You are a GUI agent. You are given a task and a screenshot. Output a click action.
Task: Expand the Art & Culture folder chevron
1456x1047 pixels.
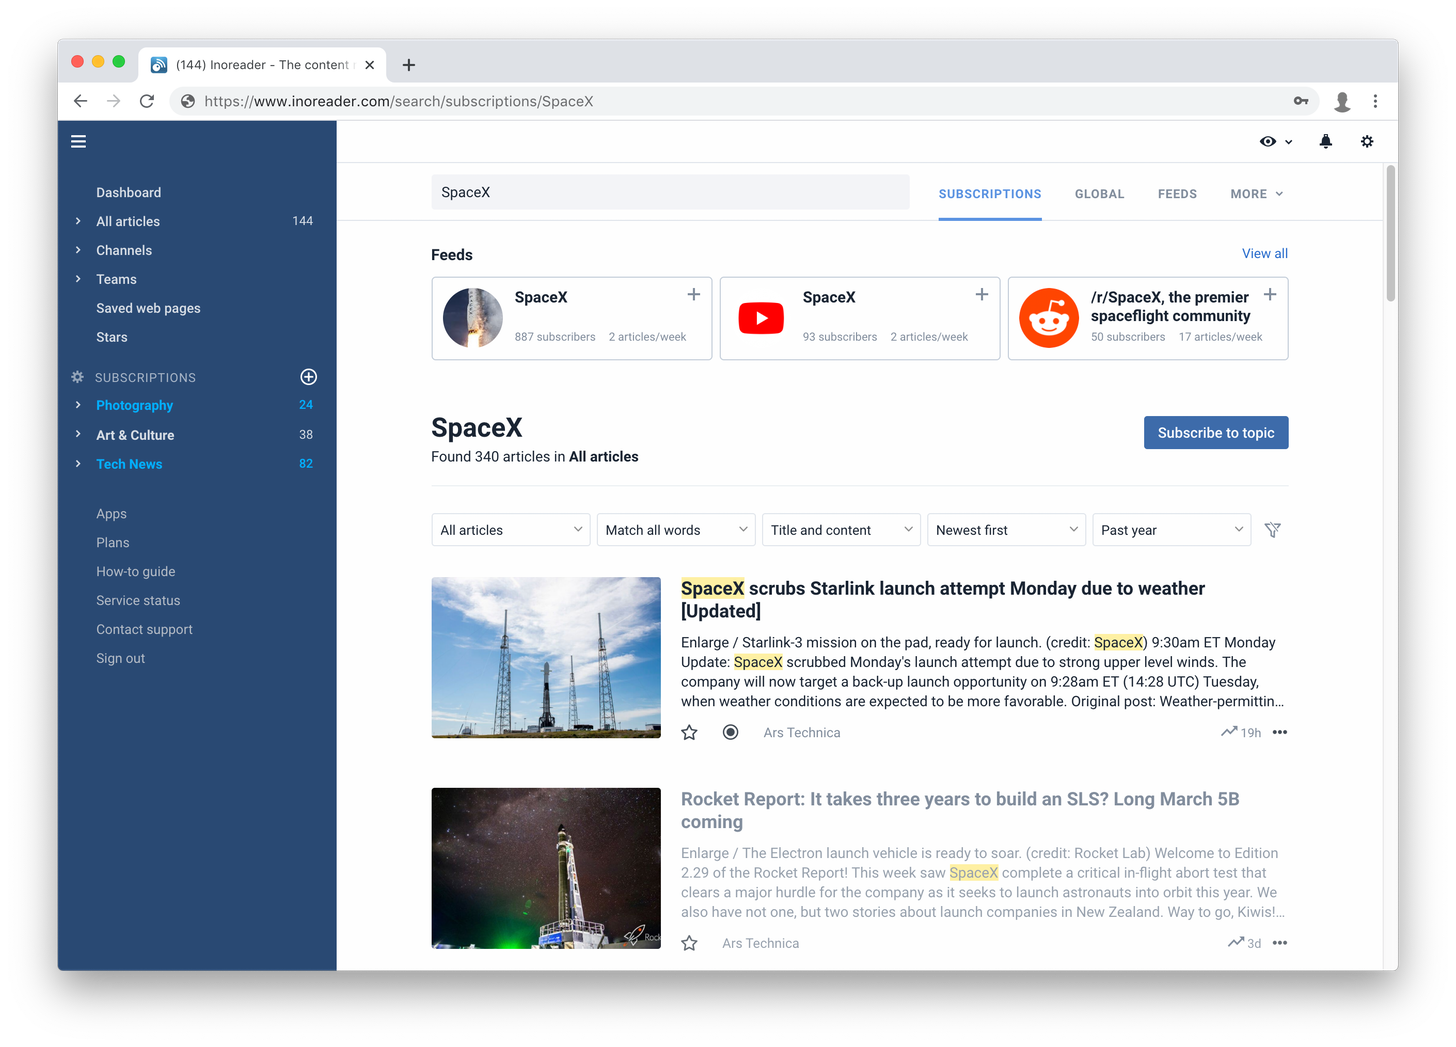[x=78, y=434]
